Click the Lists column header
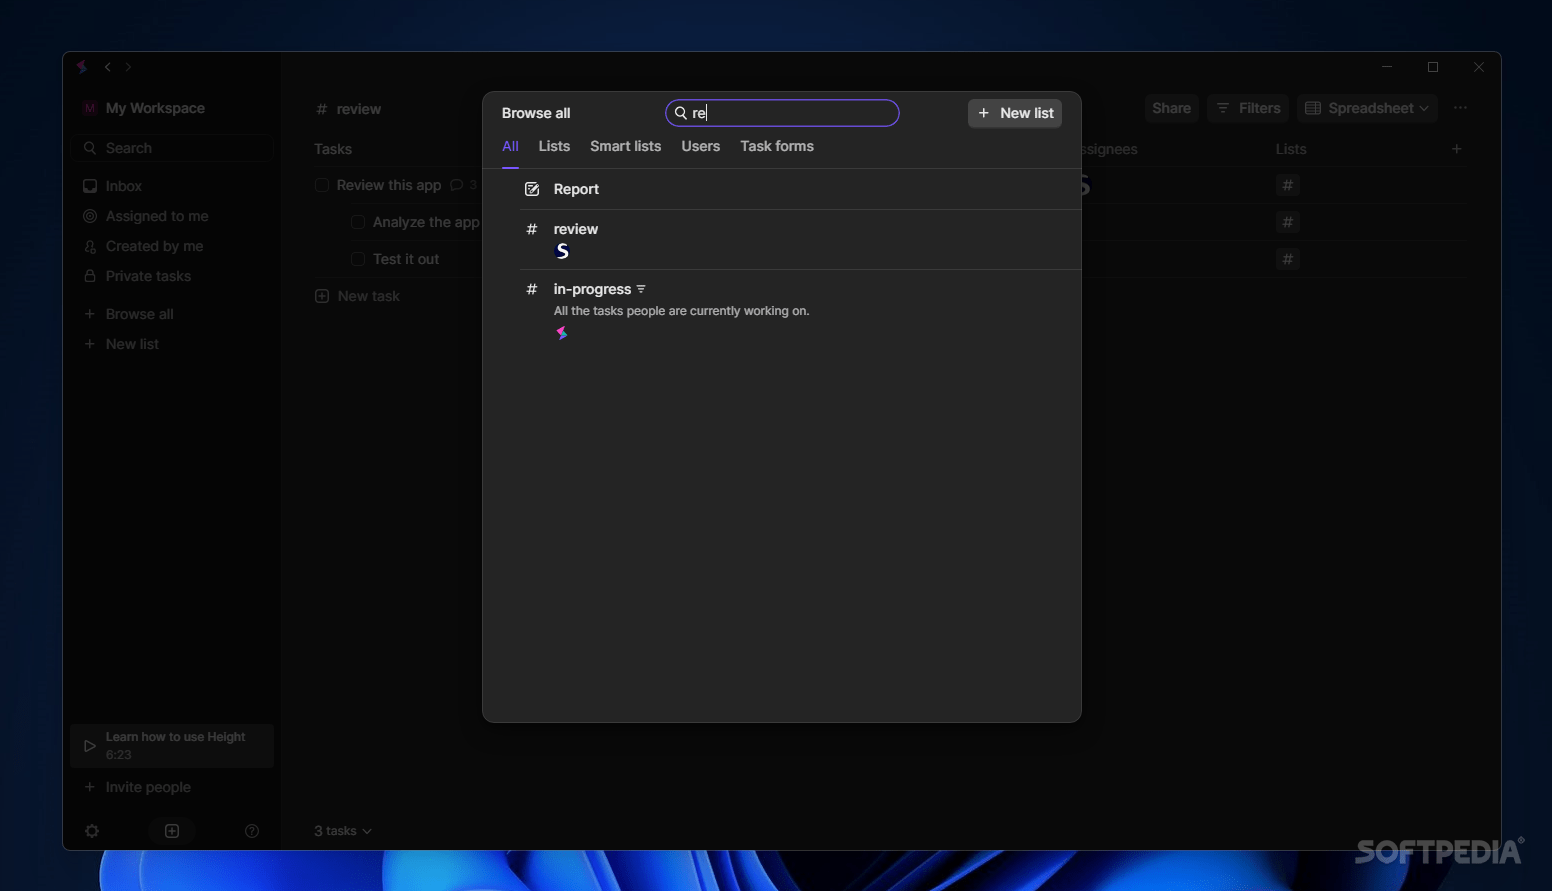This screenshot has height=891, width=1552. pyautogui.click(x=1291, y=149)
